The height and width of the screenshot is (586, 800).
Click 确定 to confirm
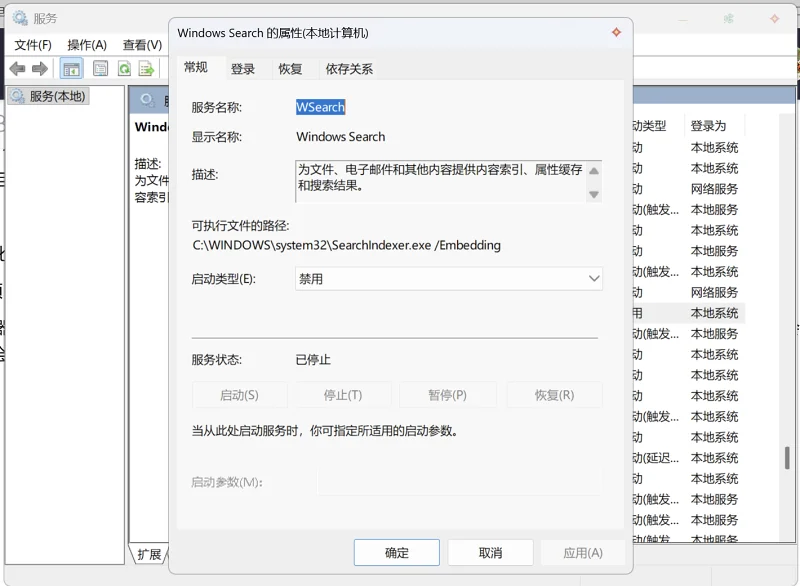(x=397, y=553)
